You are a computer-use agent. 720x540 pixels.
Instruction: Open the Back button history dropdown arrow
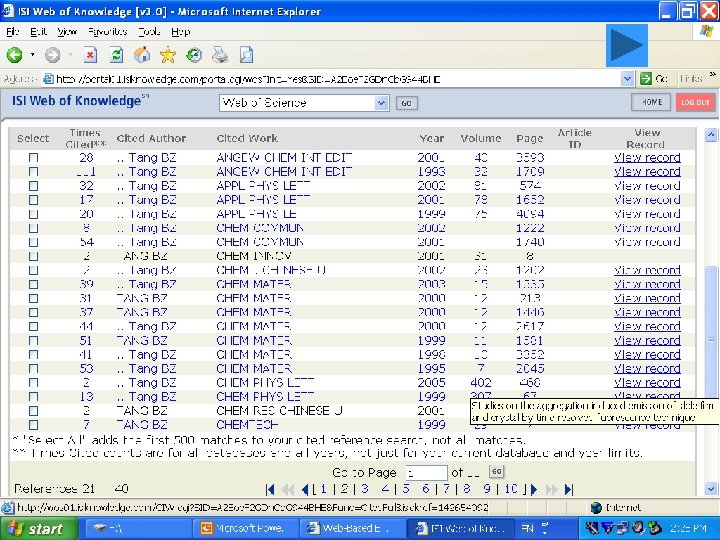pyautogui.click(x=32, y=55)
